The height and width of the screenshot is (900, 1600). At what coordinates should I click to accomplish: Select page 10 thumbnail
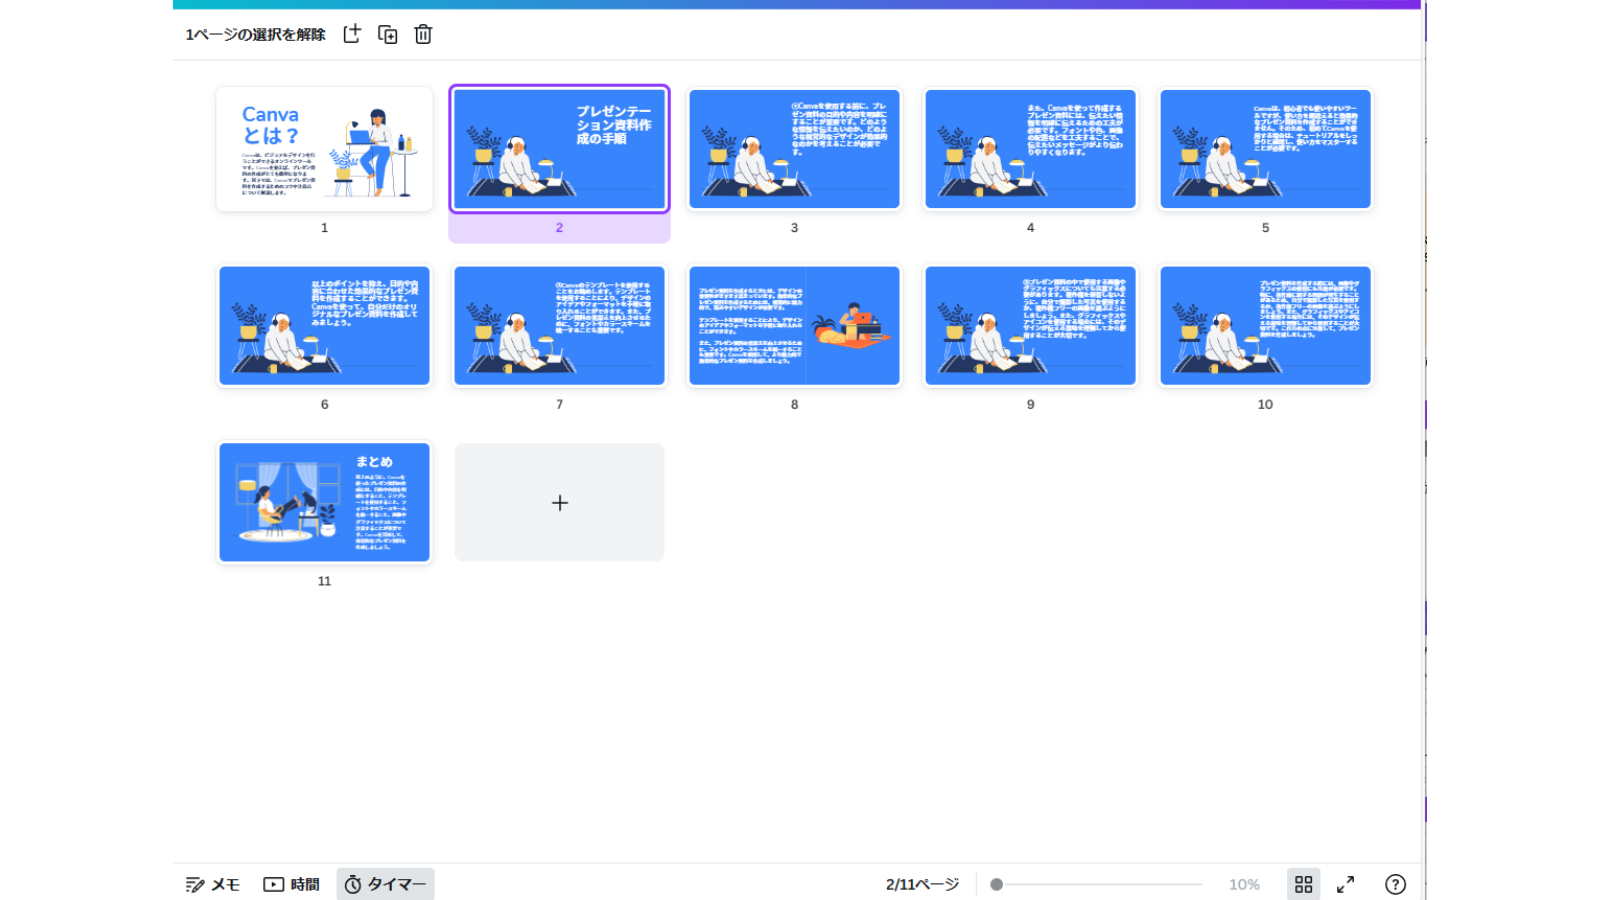[1265, 325]
